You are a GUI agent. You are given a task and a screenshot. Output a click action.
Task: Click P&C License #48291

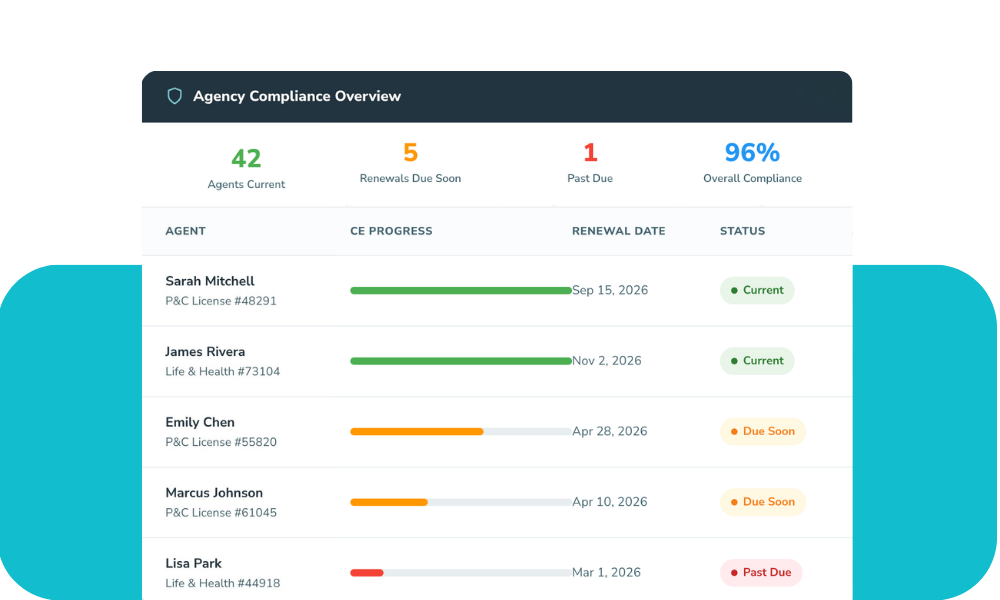pos(221,301)
